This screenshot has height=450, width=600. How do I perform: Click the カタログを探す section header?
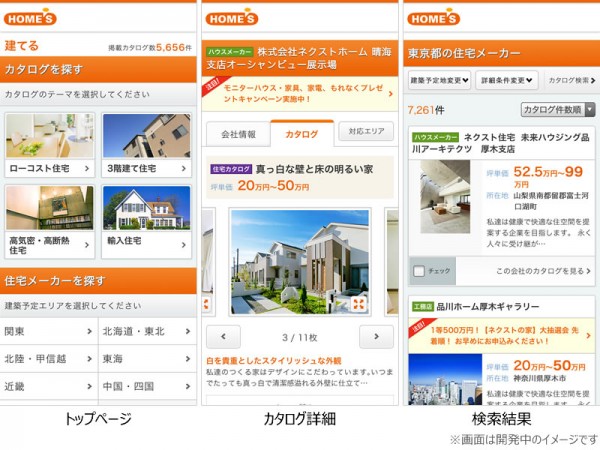98,69
